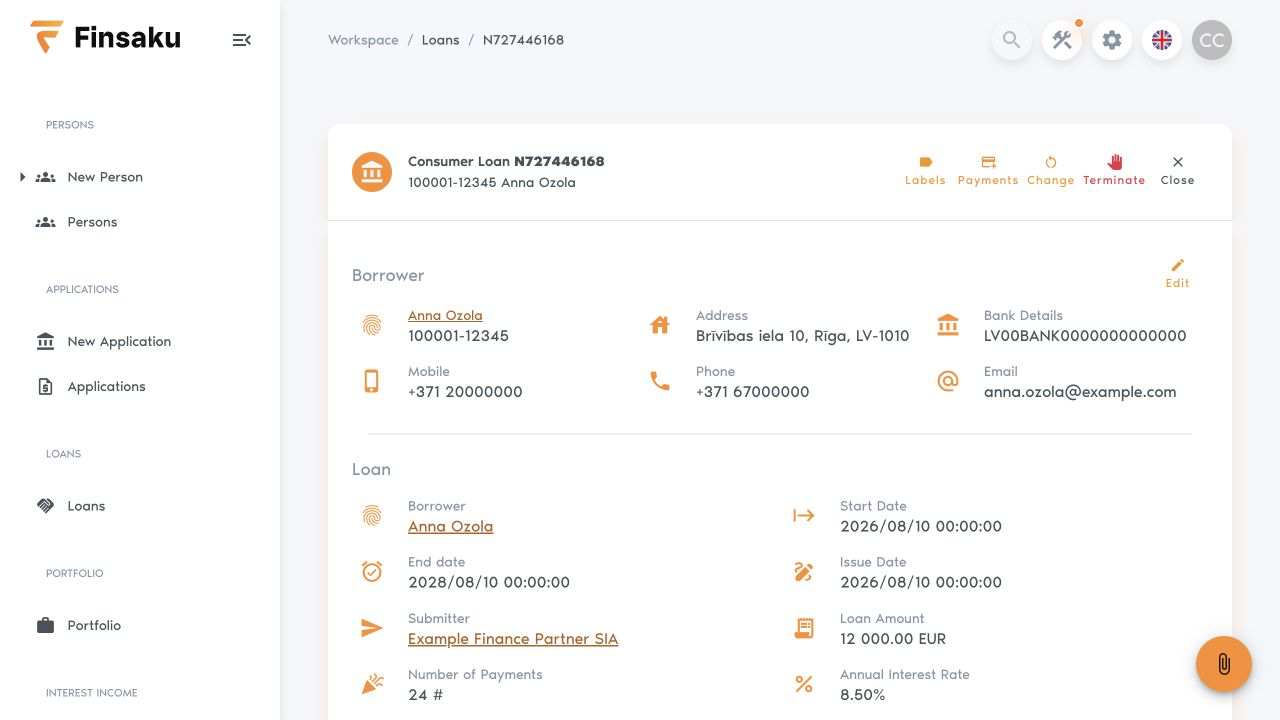
Task: Click fingerprint icon beside Loan Borrower
Action: (372, 516)
